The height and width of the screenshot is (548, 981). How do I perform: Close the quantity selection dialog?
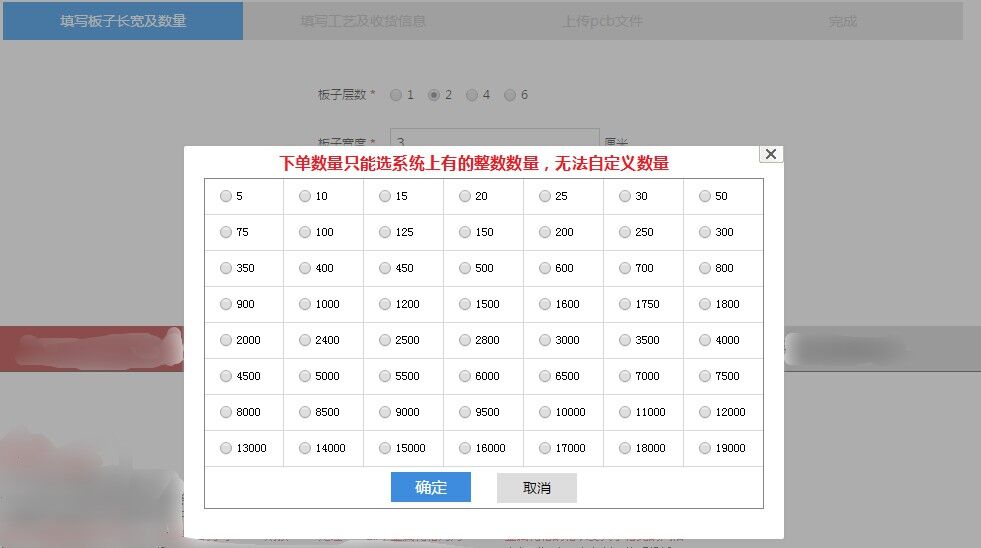[770, 154]
